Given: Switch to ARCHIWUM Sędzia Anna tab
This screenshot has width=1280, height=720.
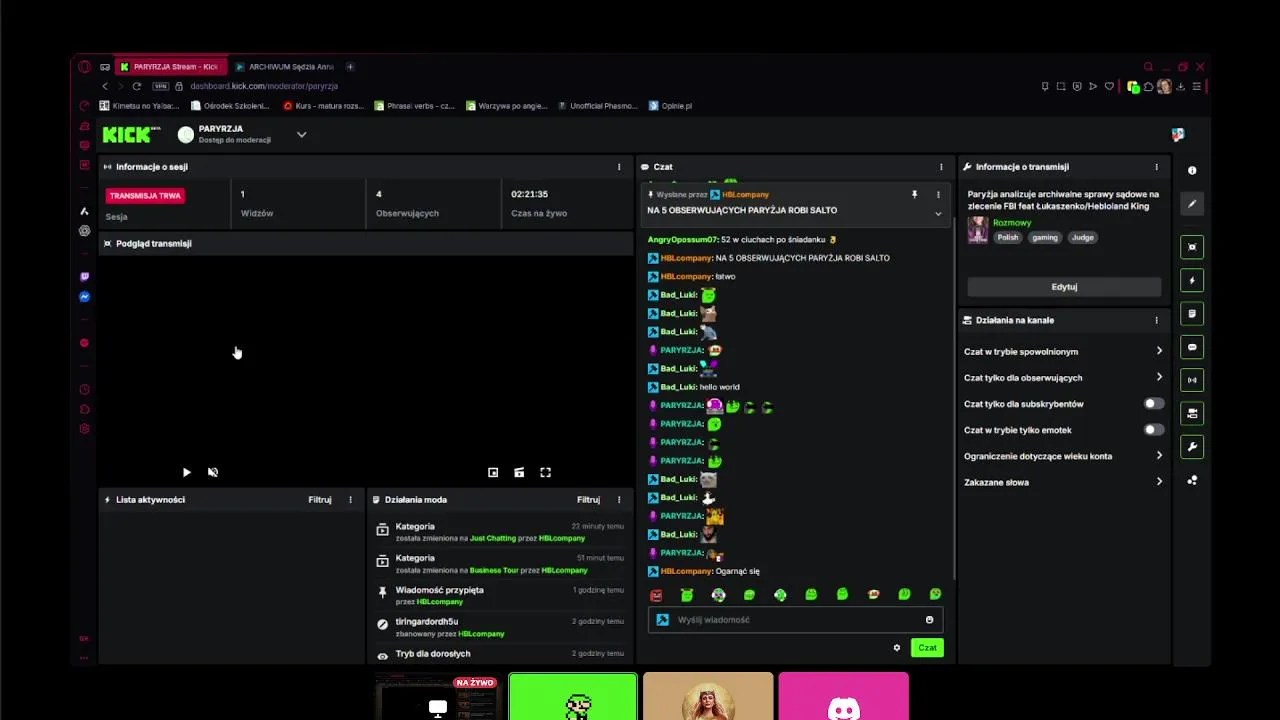Looking at the screenshot, I should [x=286, y=67].
